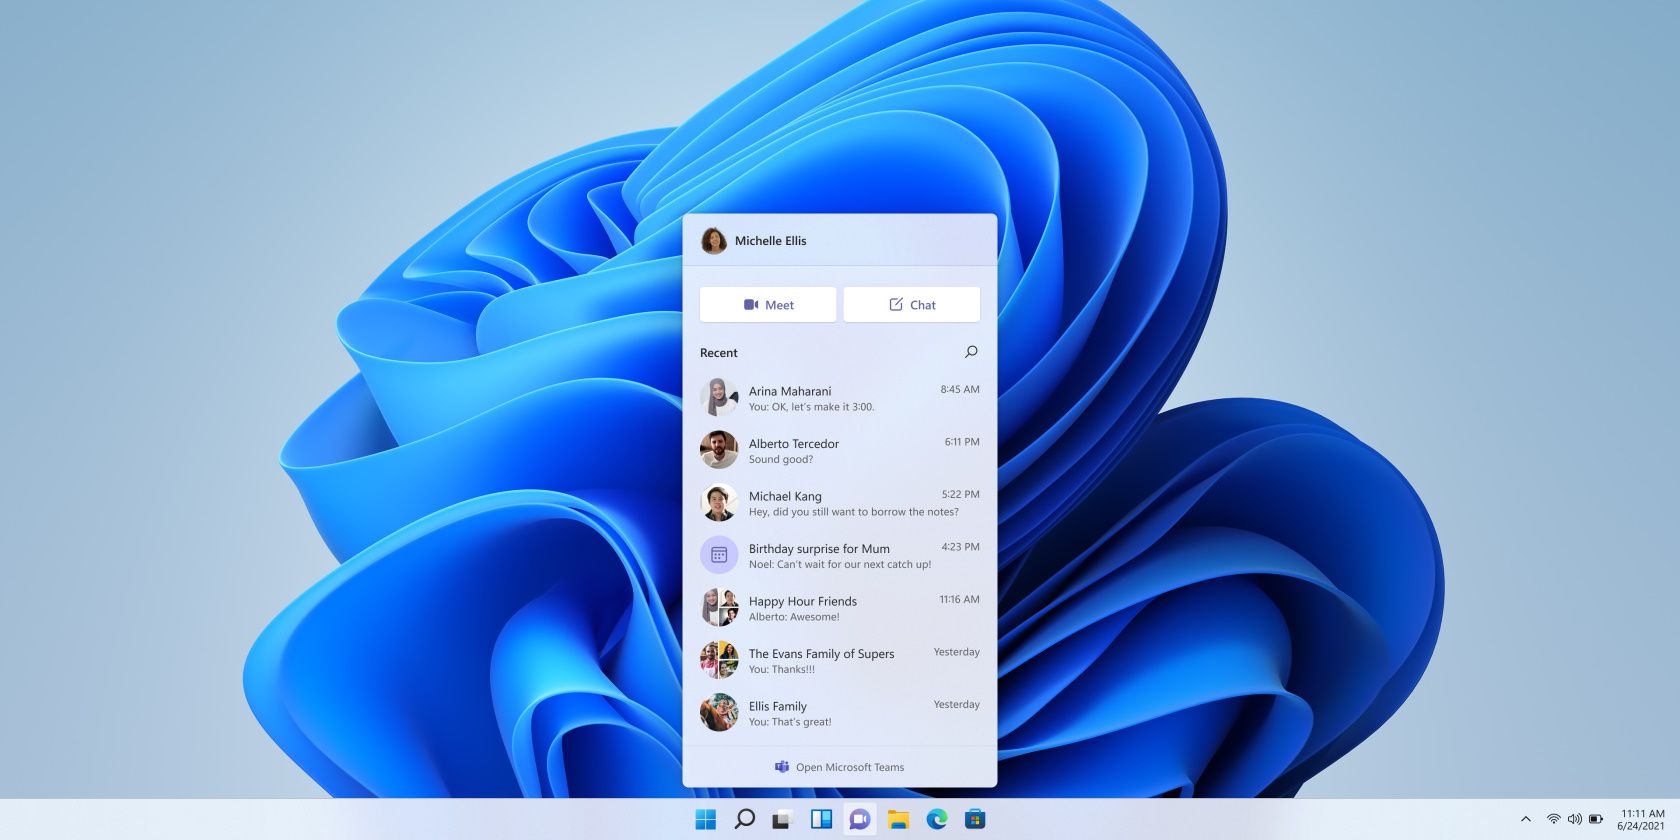Click the search icon beside Recent

tap(970, 352)
